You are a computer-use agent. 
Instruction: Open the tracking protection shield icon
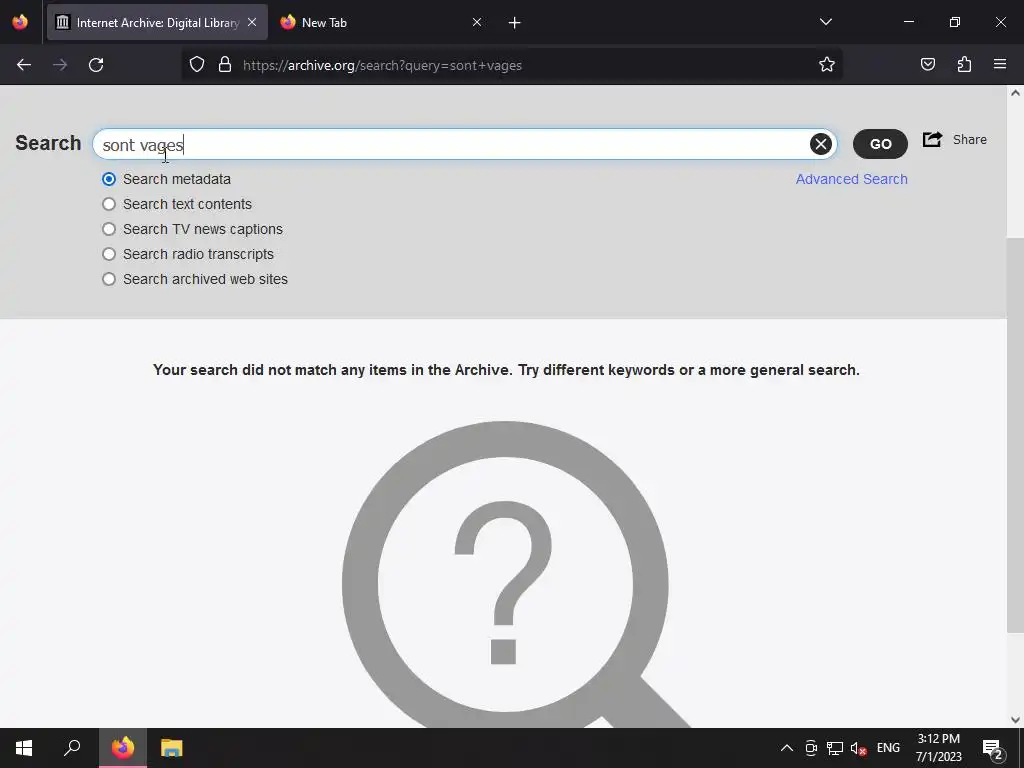[197, 65]
